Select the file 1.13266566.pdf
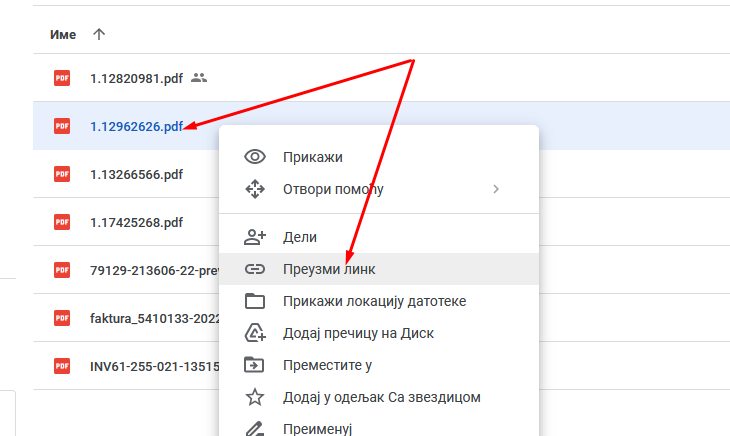 (136, 174)
